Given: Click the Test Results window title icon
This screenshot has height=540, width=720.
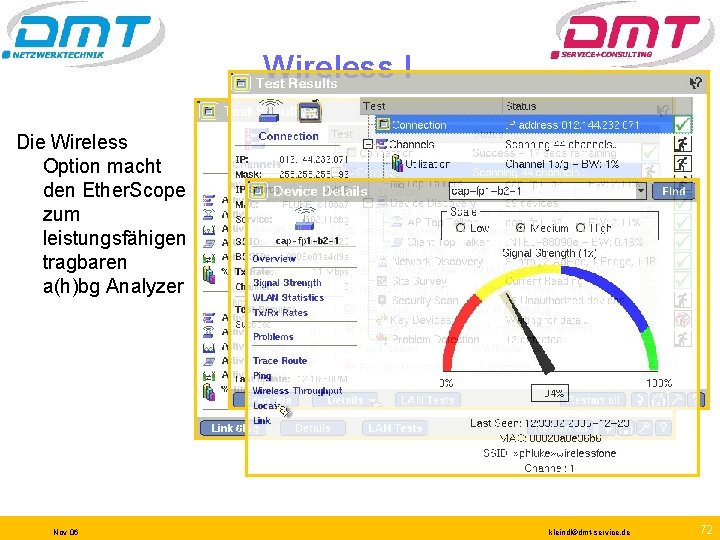Looking at the screenshot, I should 241,83.
